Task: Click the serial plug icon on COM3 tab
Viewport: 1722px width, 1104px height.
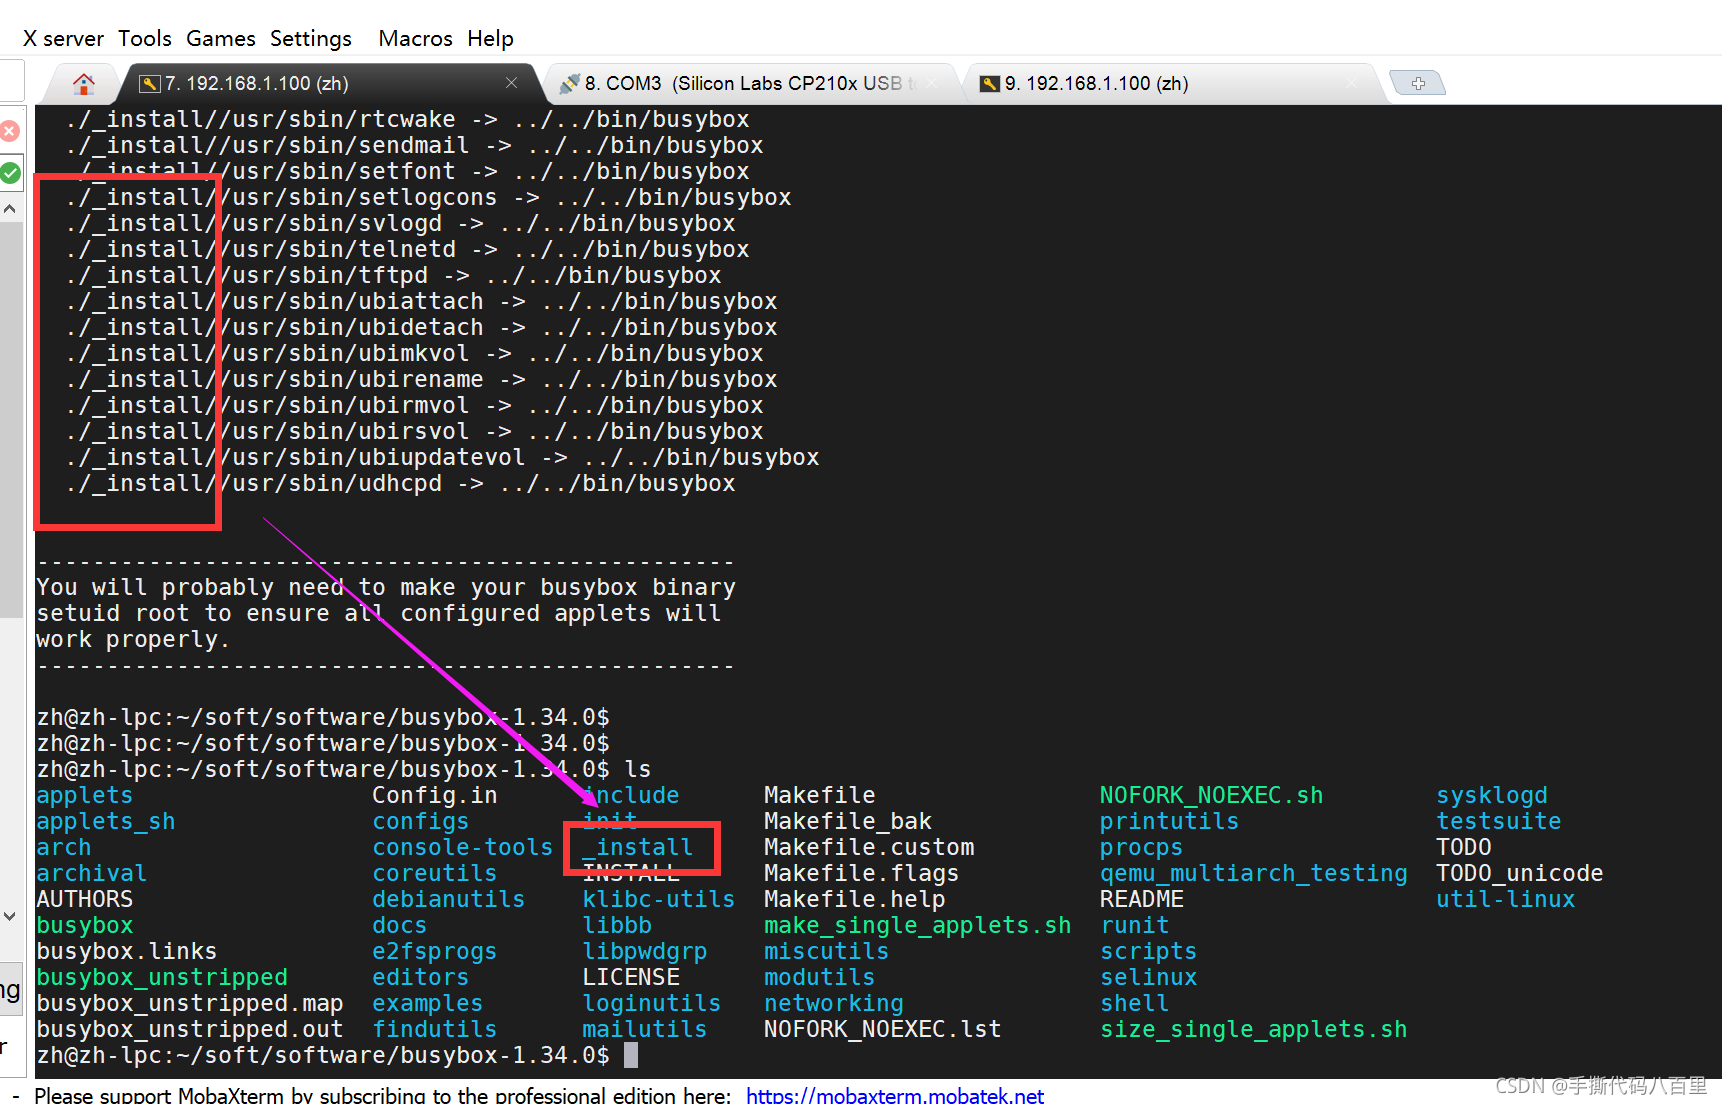Action: click(x=570, y=83)
